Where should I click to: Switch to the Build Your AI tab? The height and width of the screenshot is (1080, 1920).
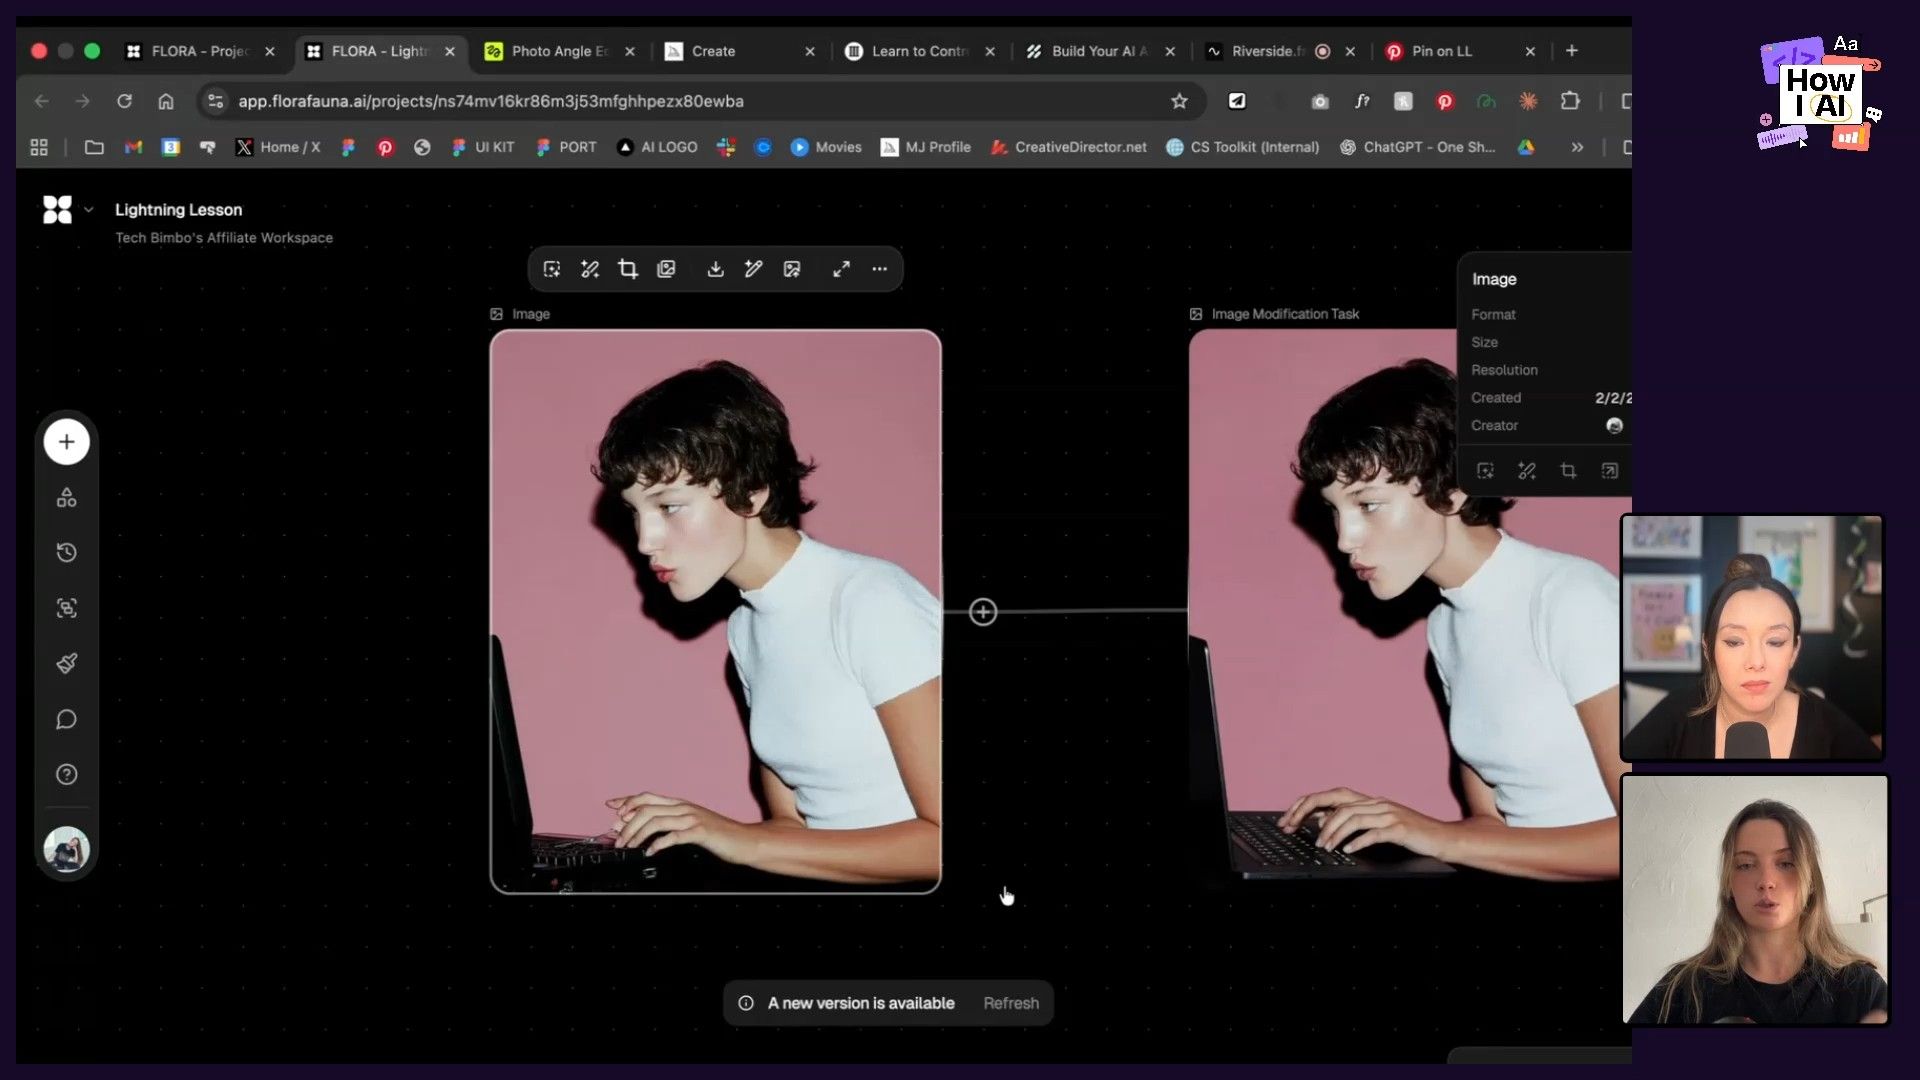(x=1099, y=51)
